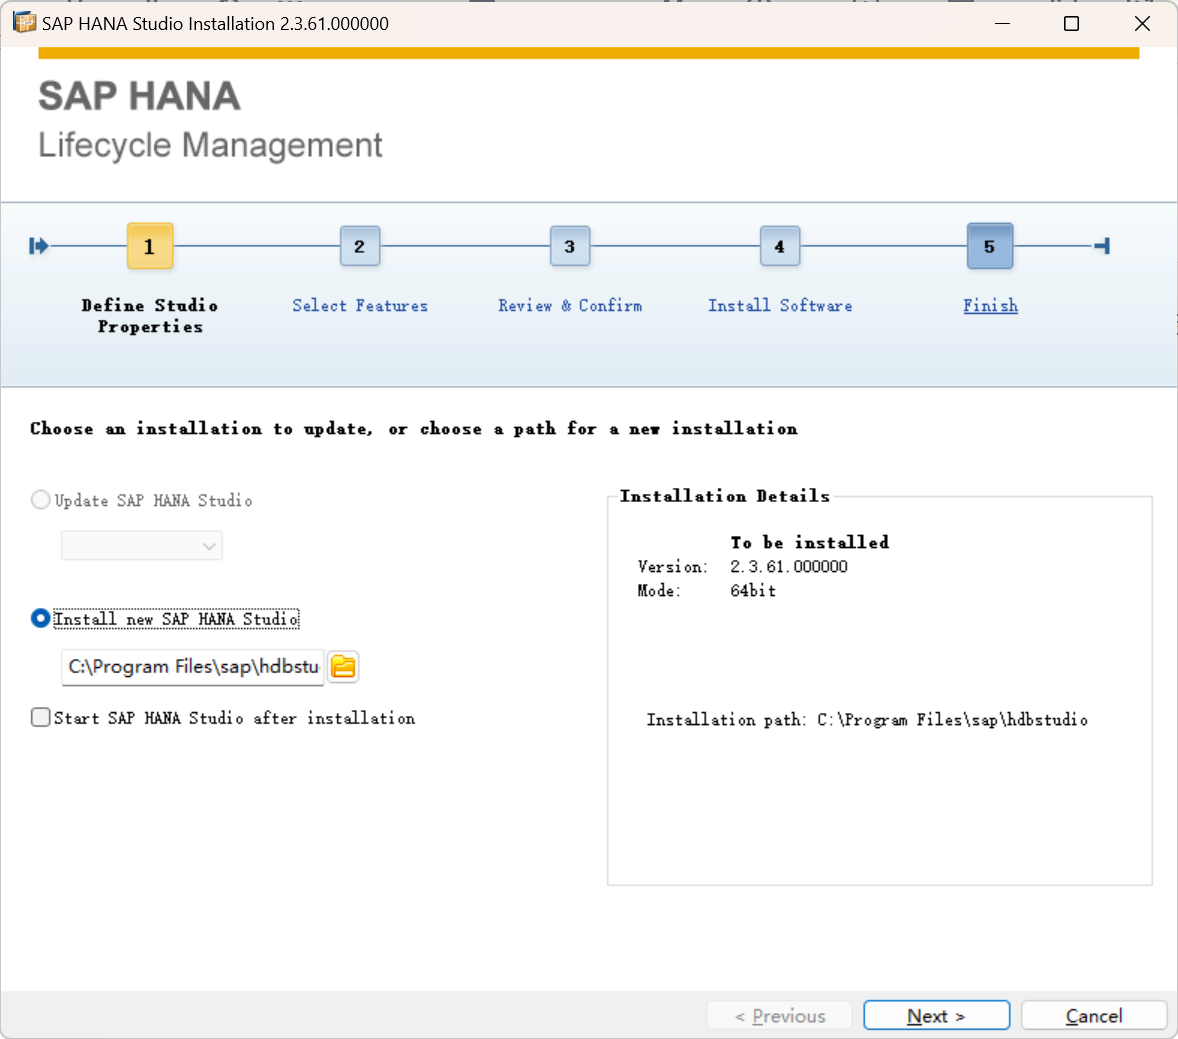
Task: Select step 5 number box
Action: pos(989,246)
